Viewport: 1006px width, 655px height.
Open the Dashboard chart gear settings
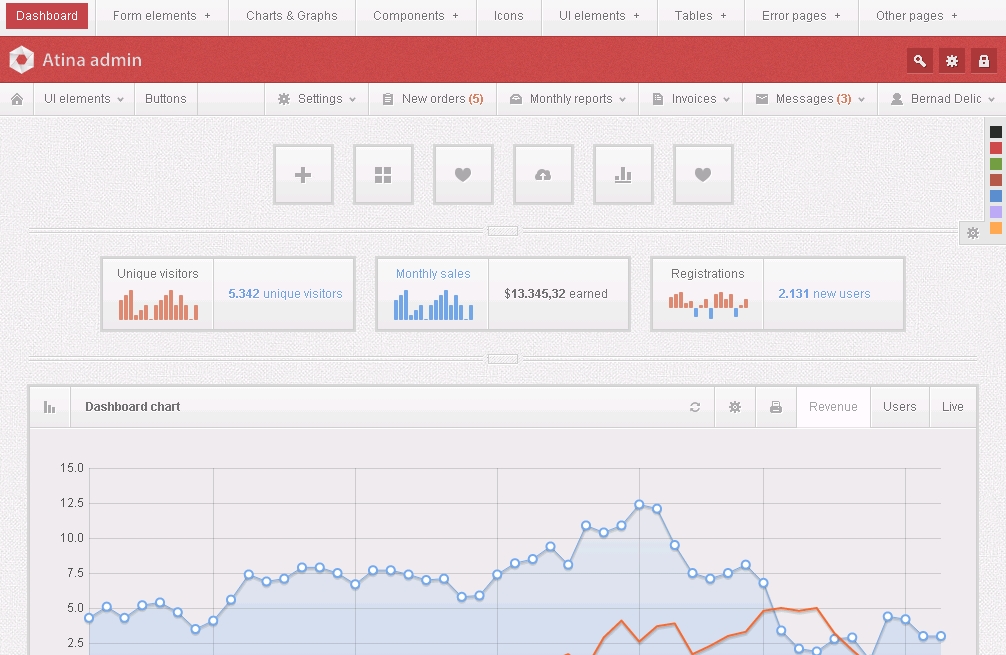[735, 407]
